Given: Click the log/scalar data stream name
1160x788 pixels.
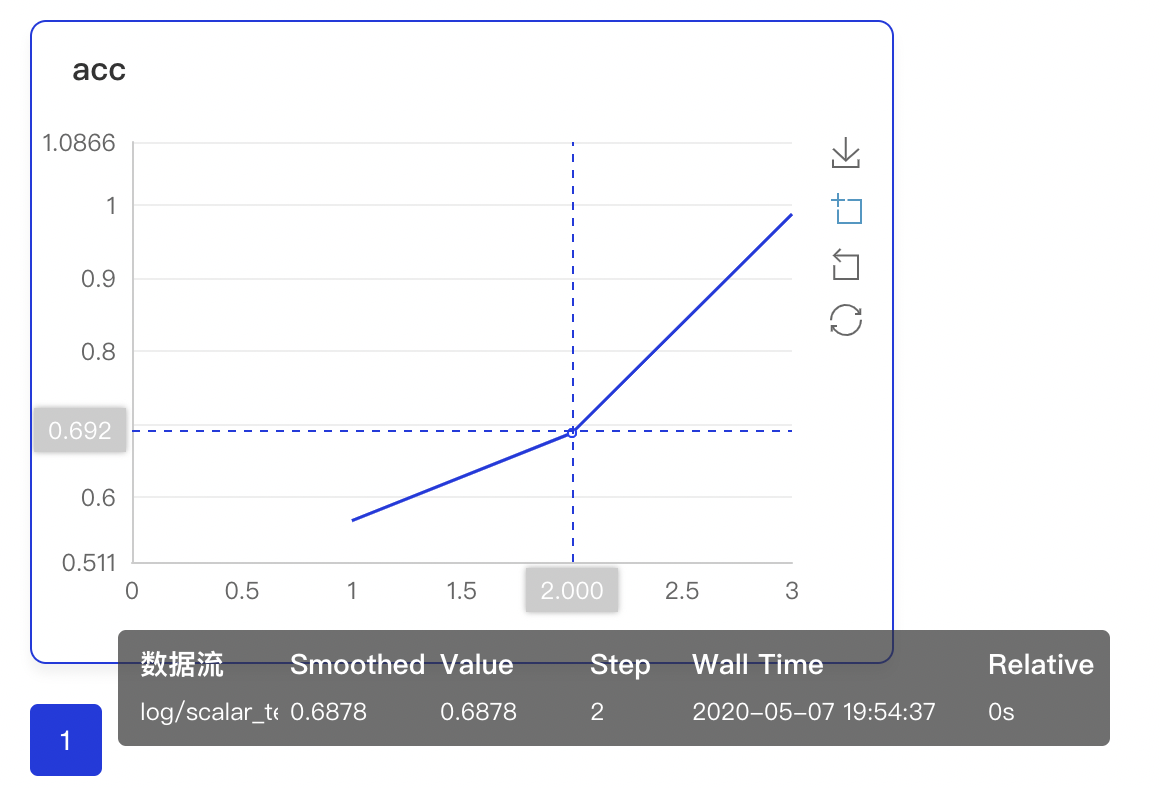Looking at the screenshot, I should (x=209, y=712).
